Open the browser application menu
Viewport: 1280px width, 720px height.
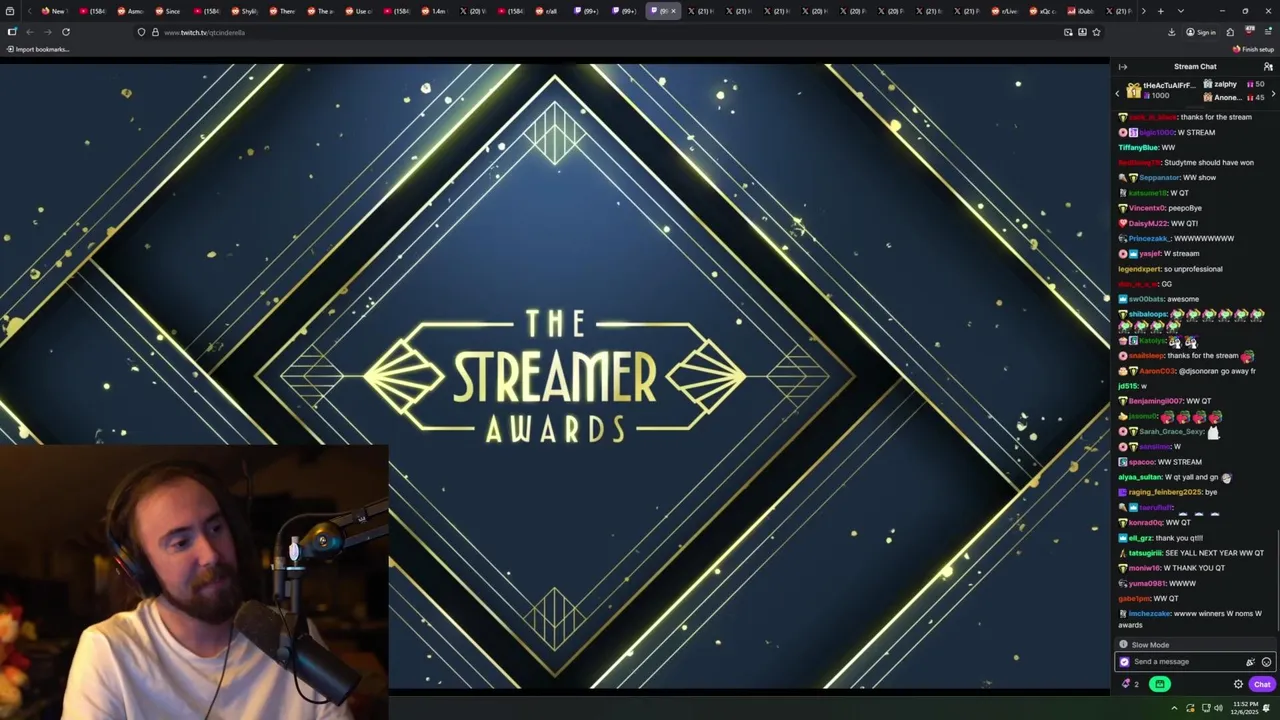1268,32
